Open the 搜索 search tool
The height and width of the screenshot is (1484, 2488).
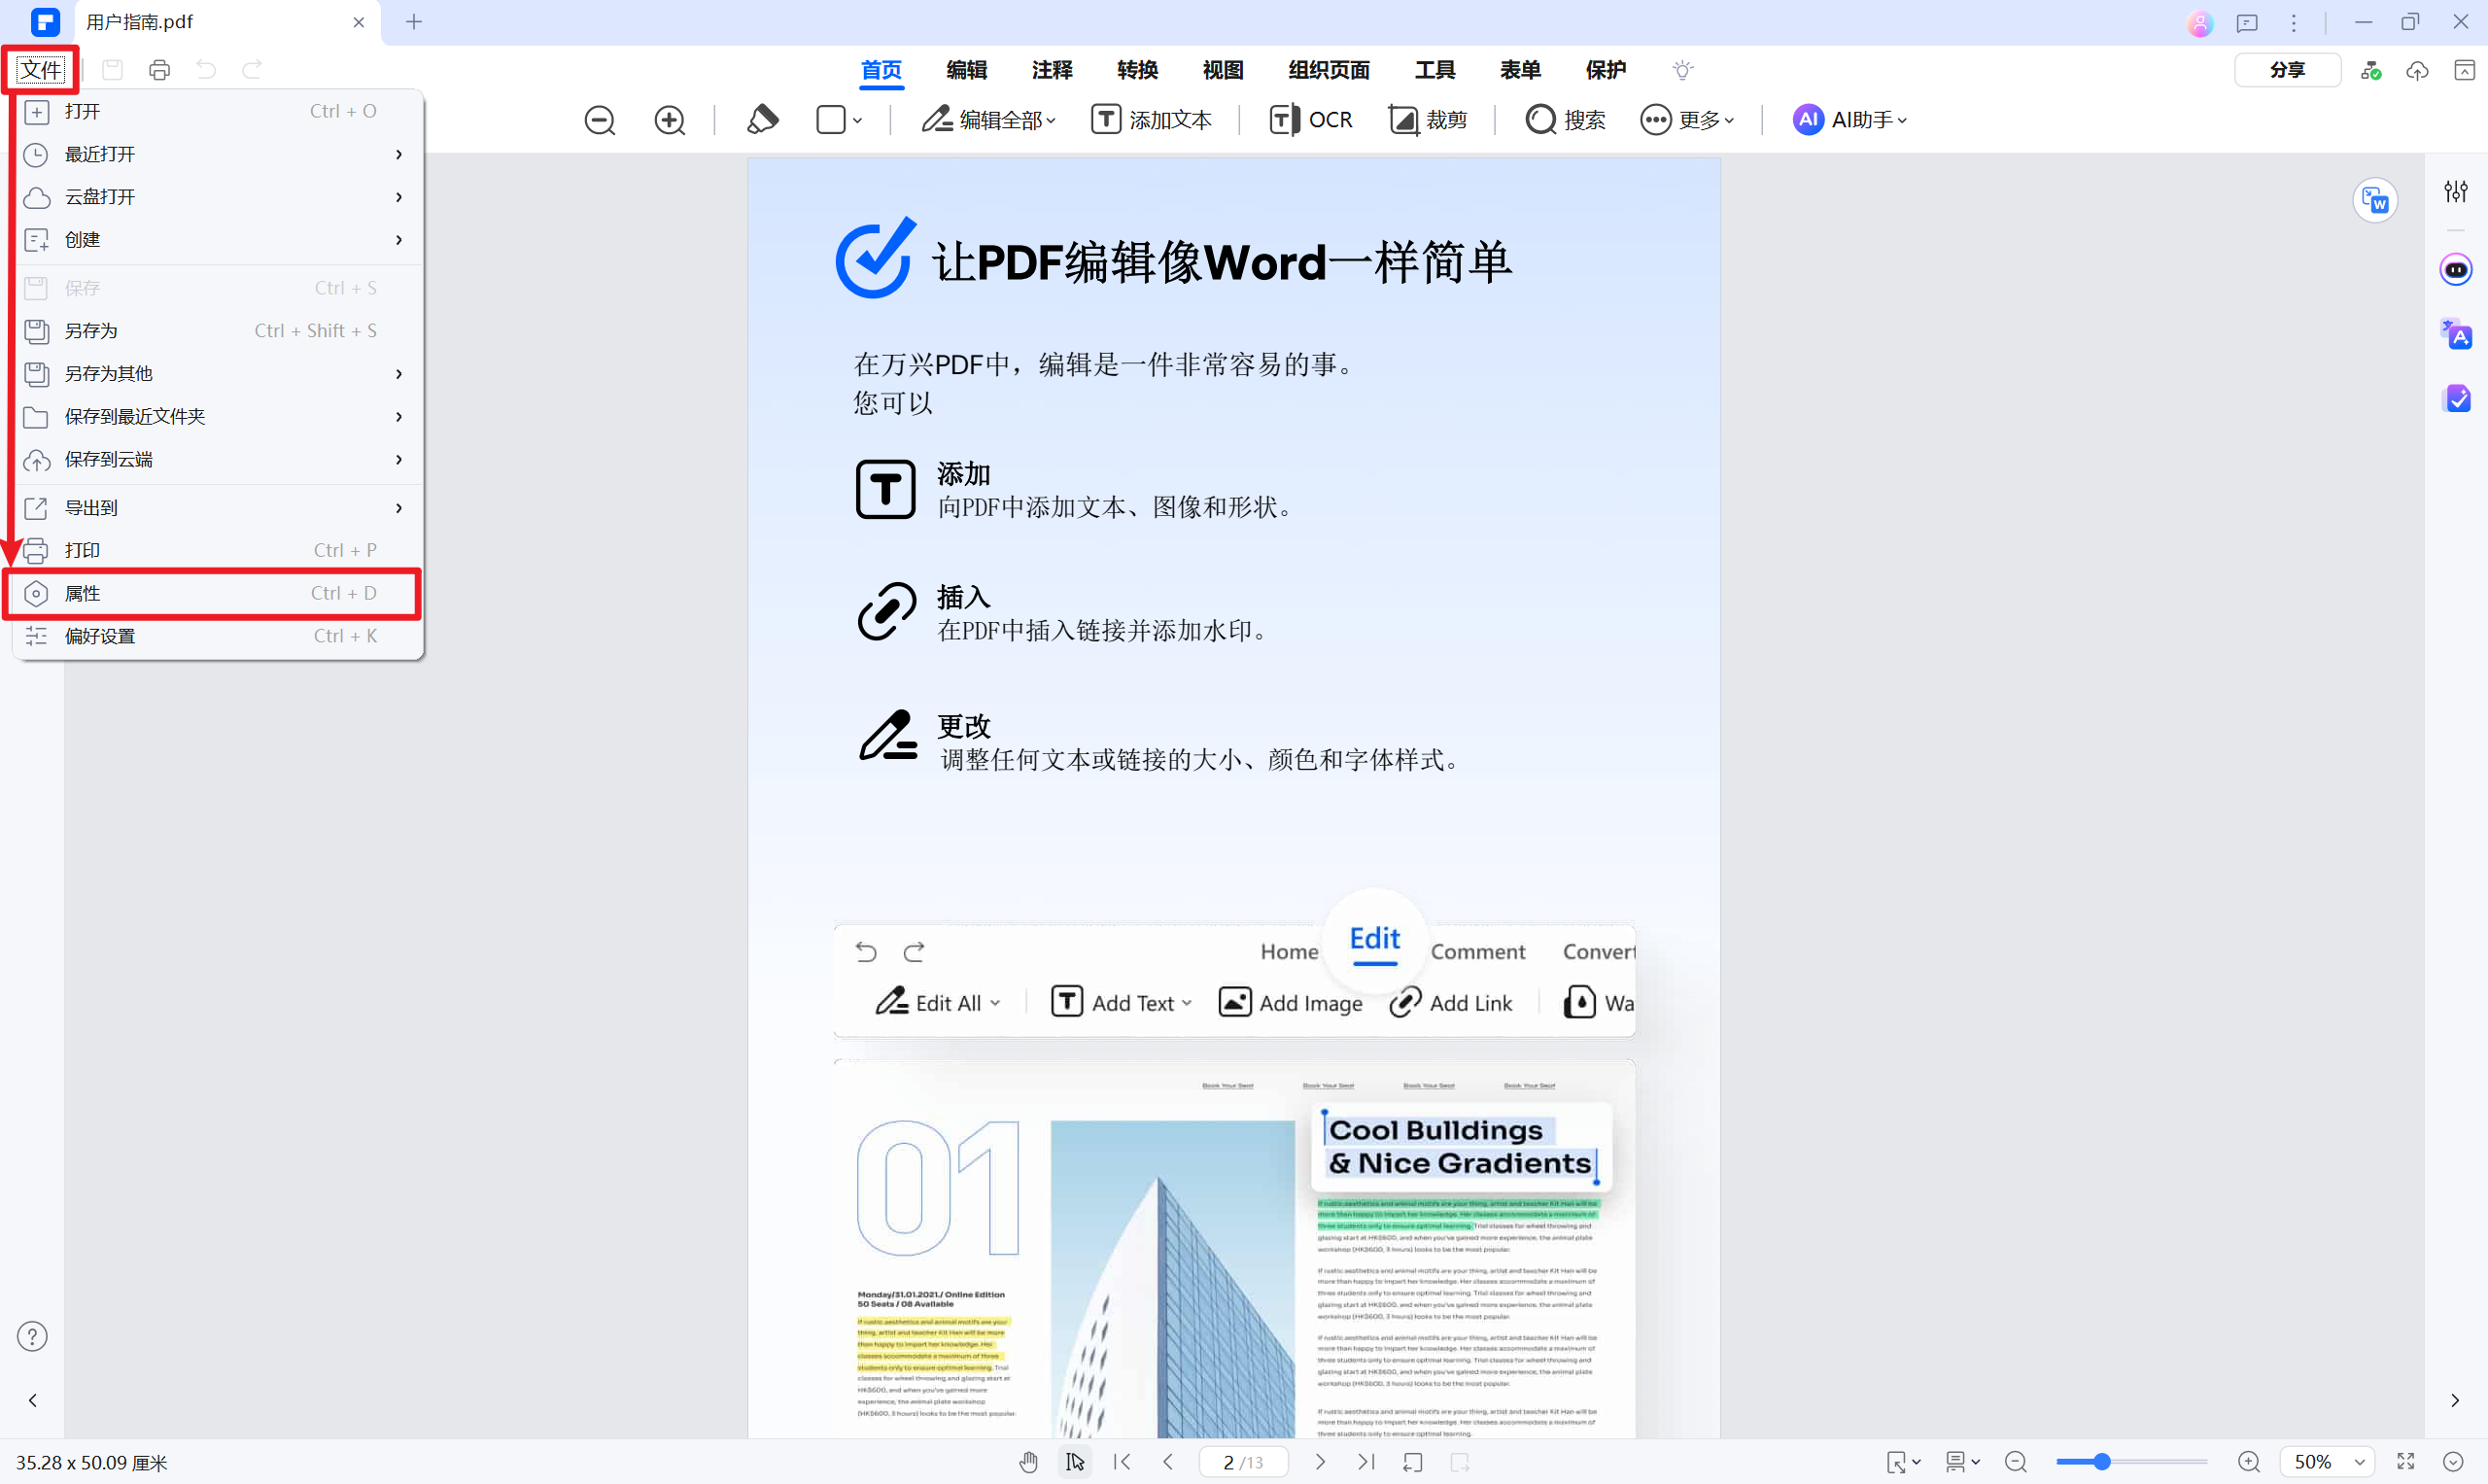[1565, 119]
